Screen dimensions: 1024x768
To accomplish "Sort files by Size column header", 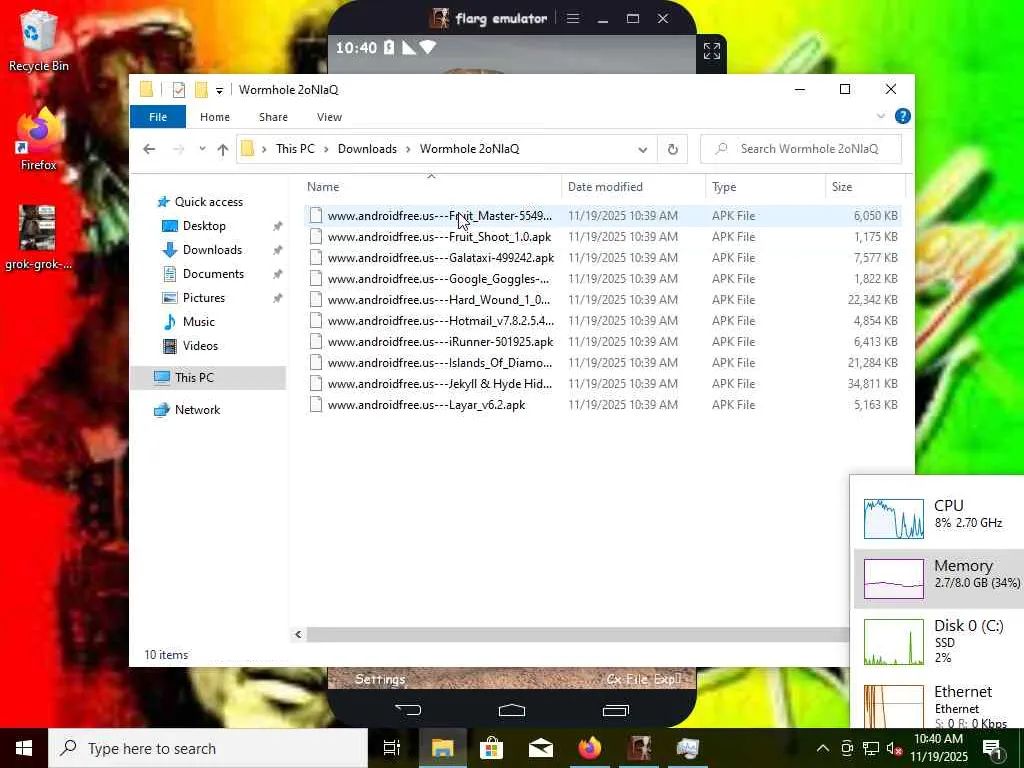I will [865, 187].
